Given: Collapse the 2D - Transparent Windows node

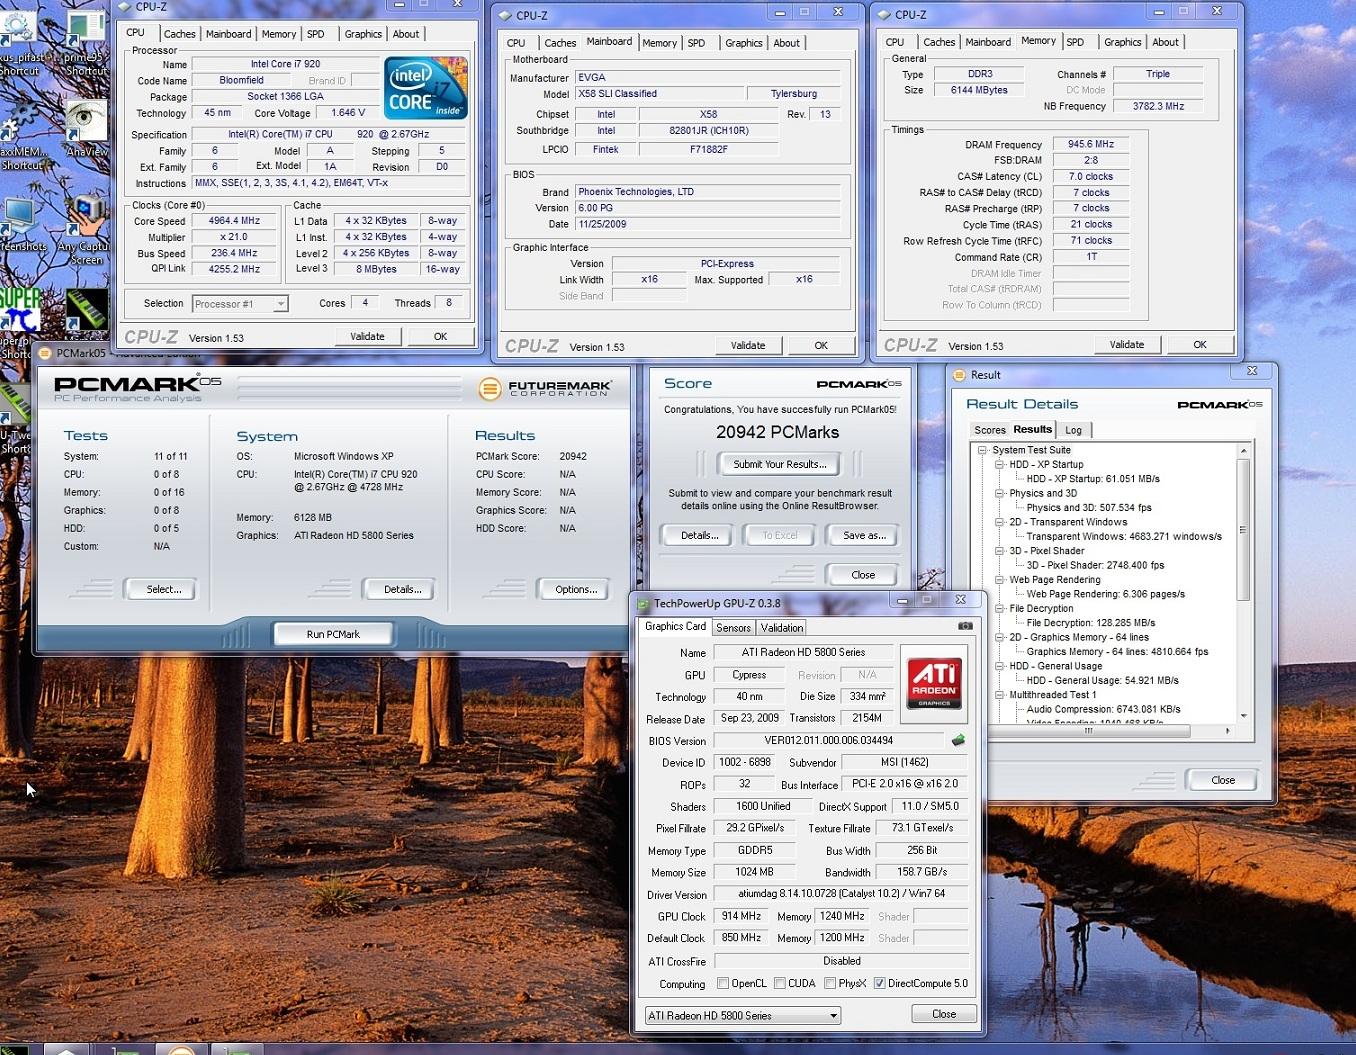Looking at the screenshot, I should click(x=999, y=522).
